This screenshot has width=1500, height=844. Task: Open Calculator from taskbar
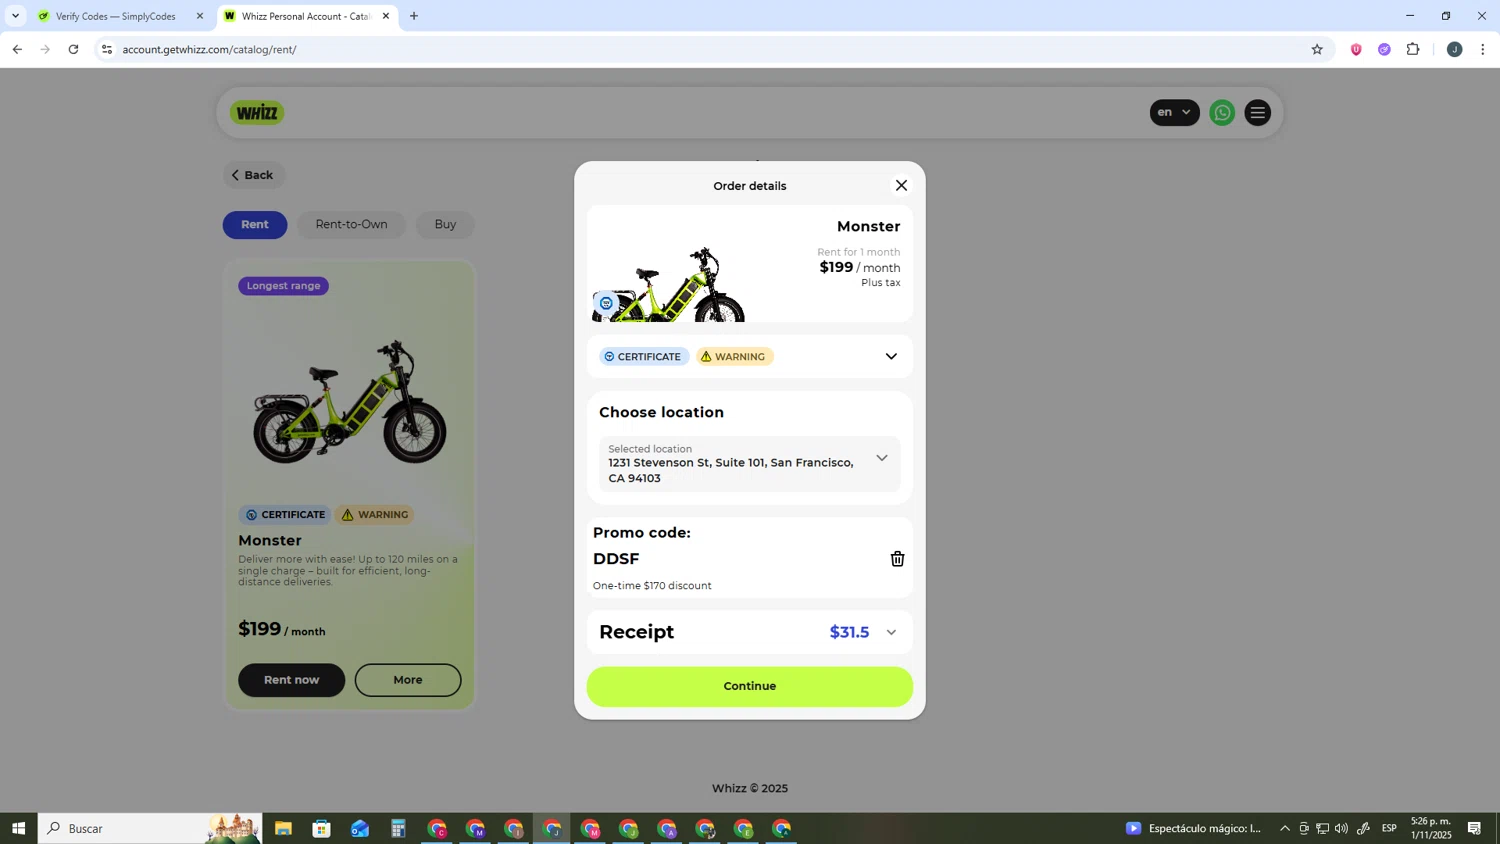point(398,828)
